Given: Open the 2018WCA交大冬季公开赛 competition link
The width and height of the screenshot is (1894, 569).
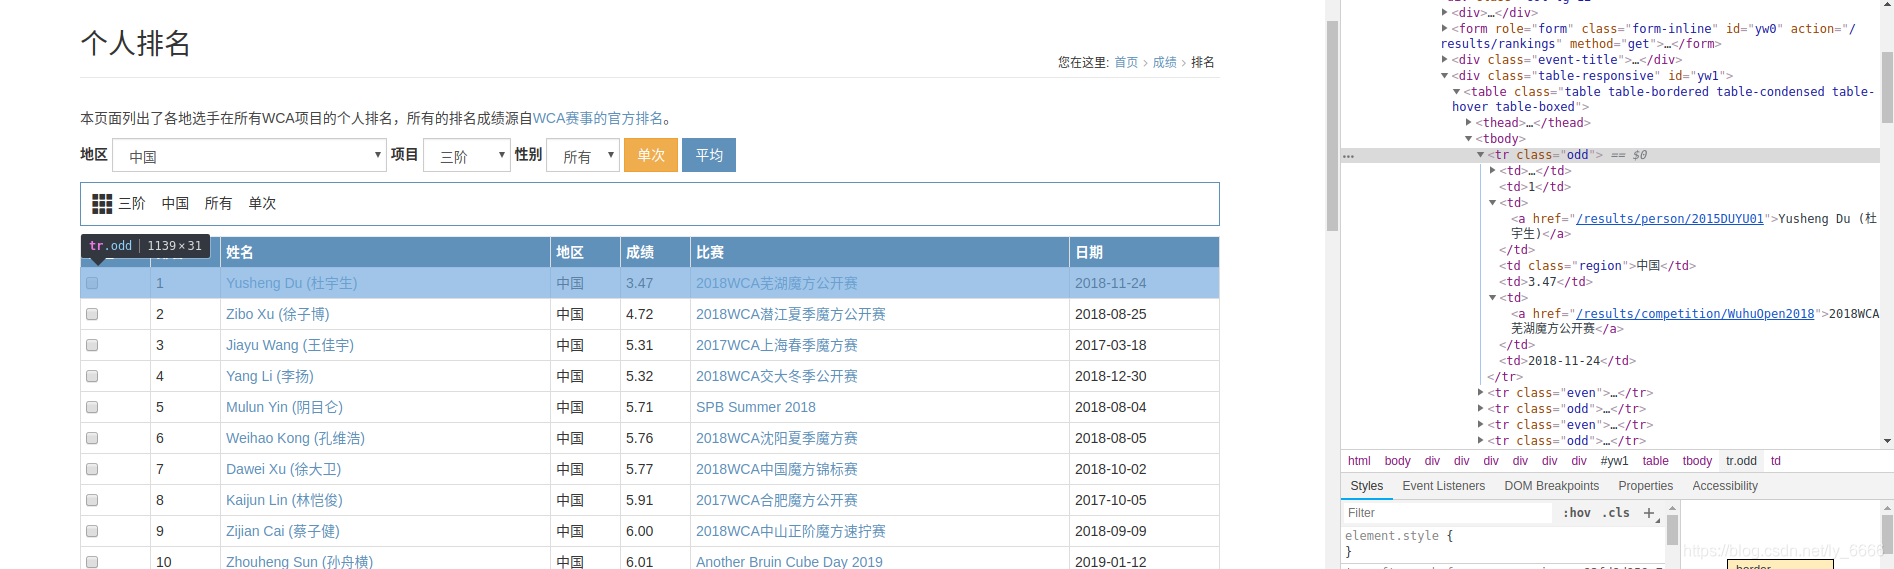Looking at the screenshot, I should (776, 376).
